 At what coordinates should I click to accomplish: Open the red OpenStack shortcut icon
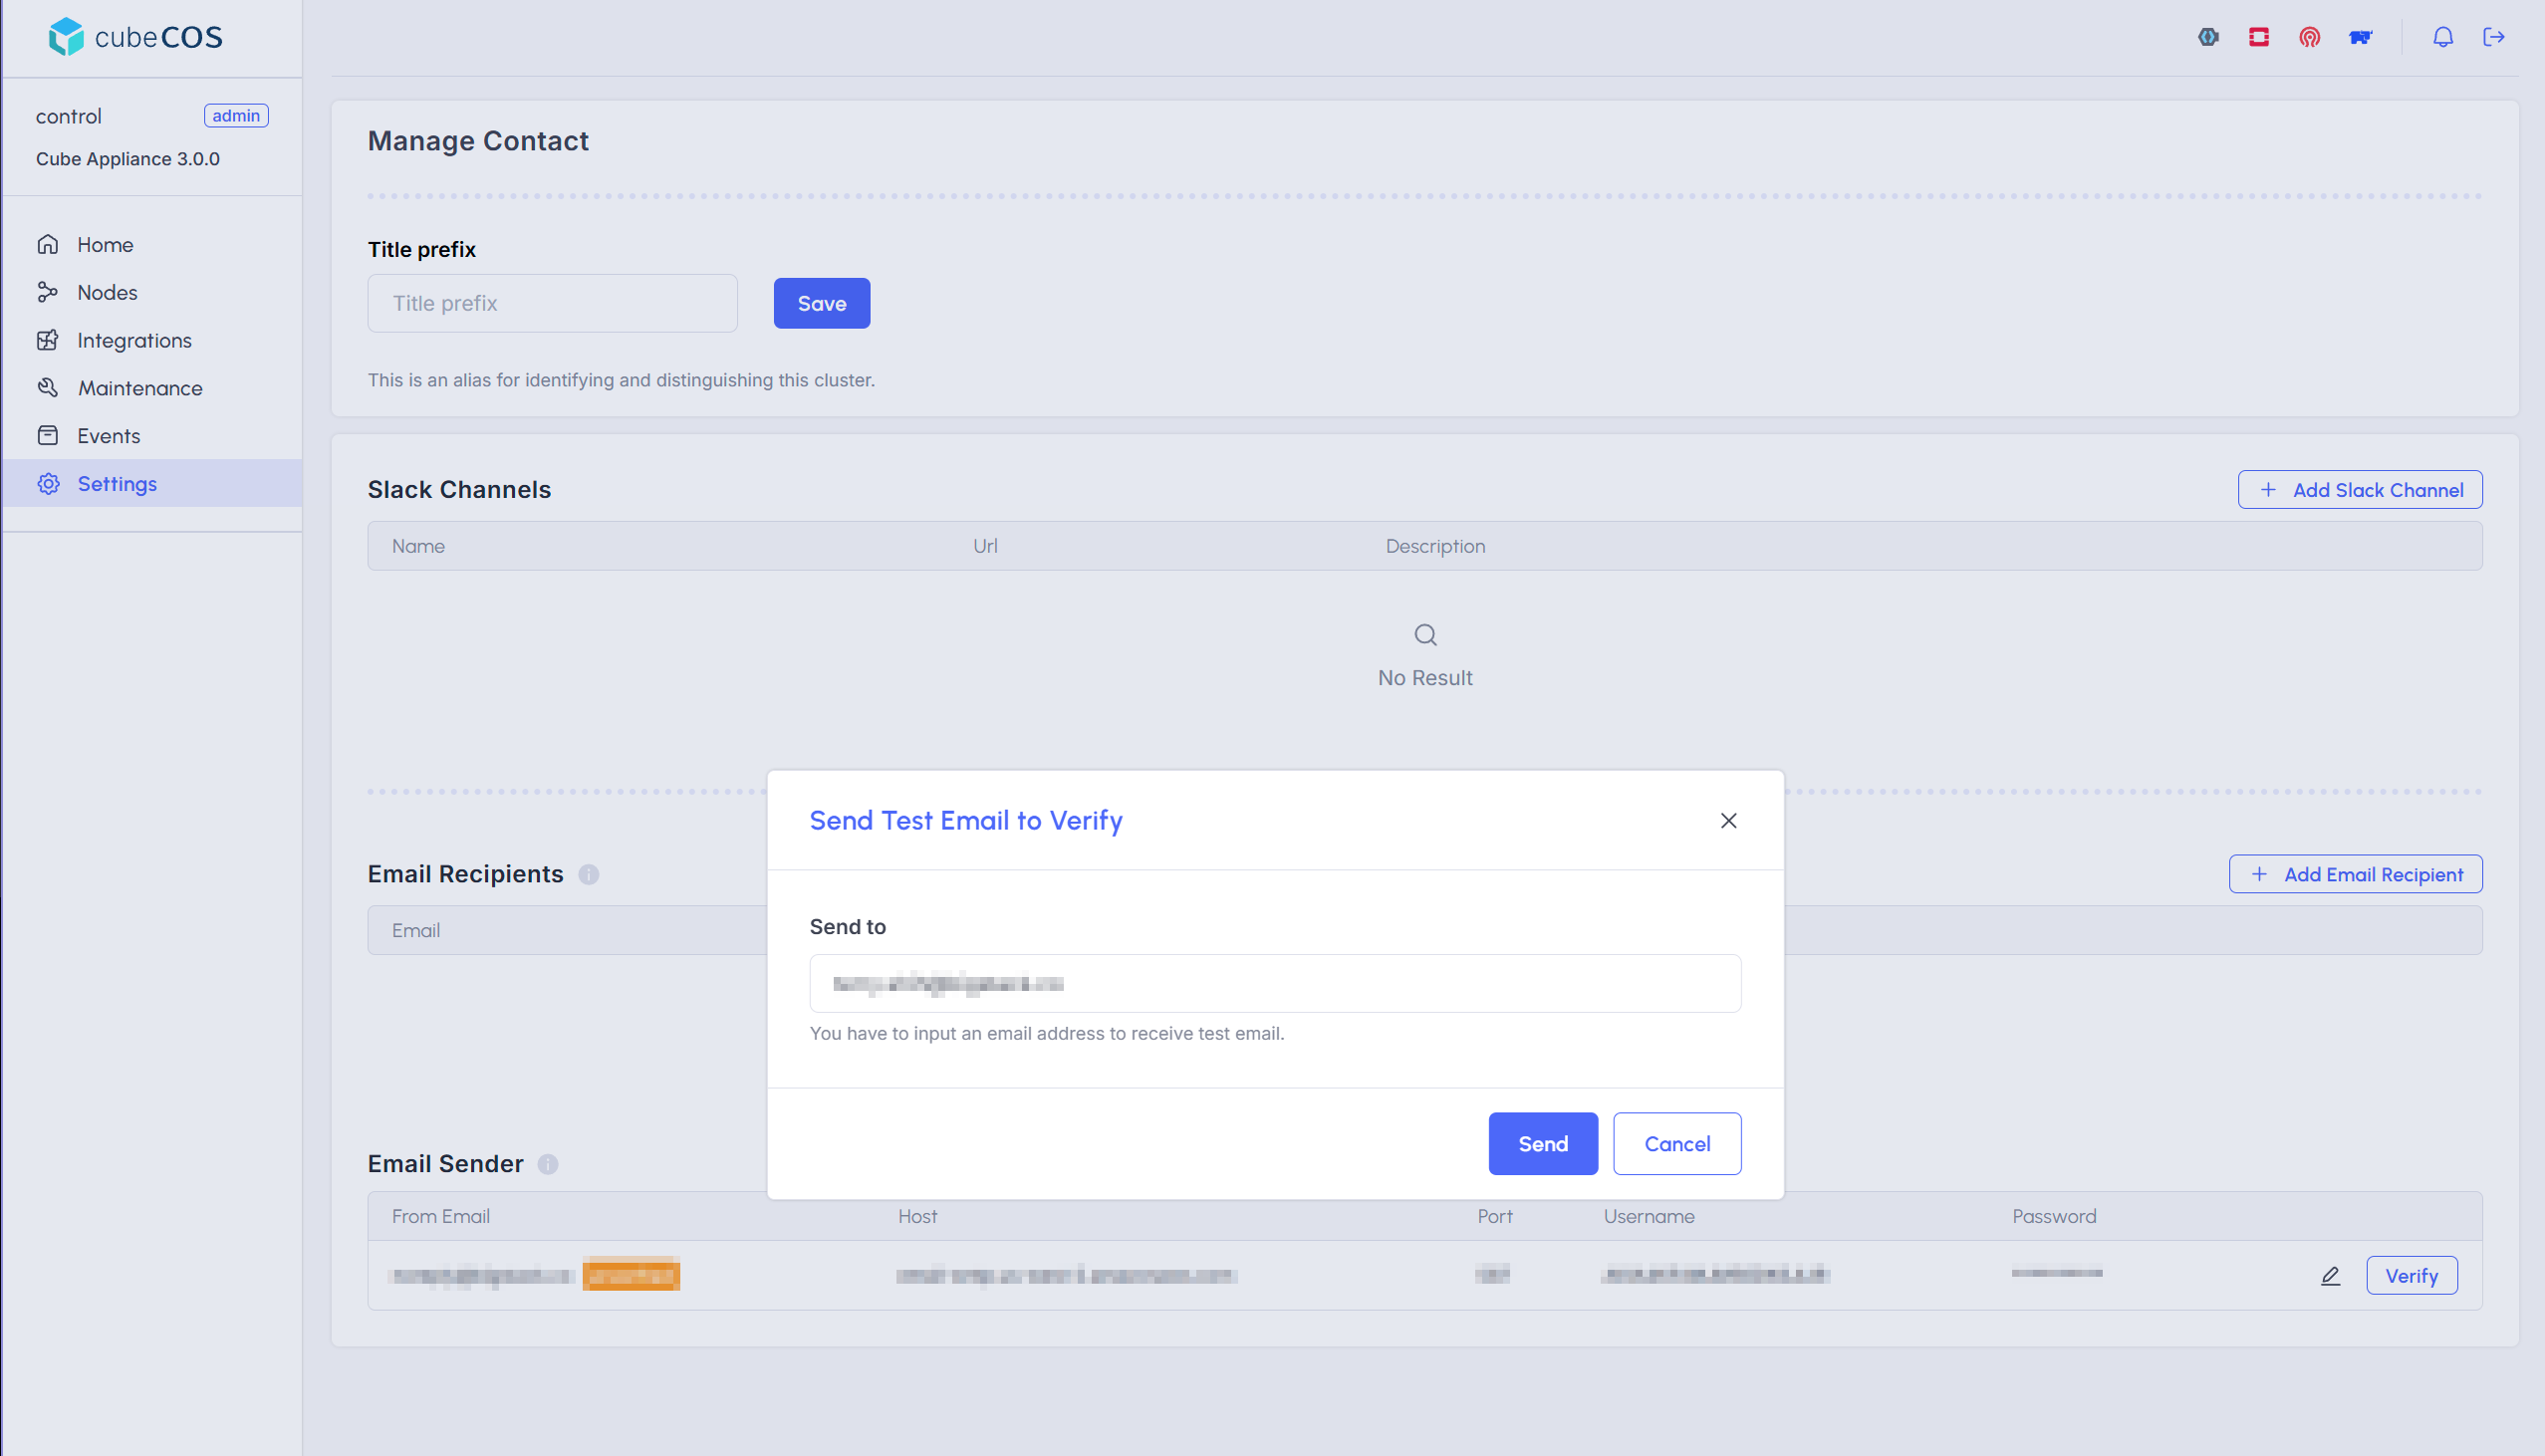(x=2258, y=37)
